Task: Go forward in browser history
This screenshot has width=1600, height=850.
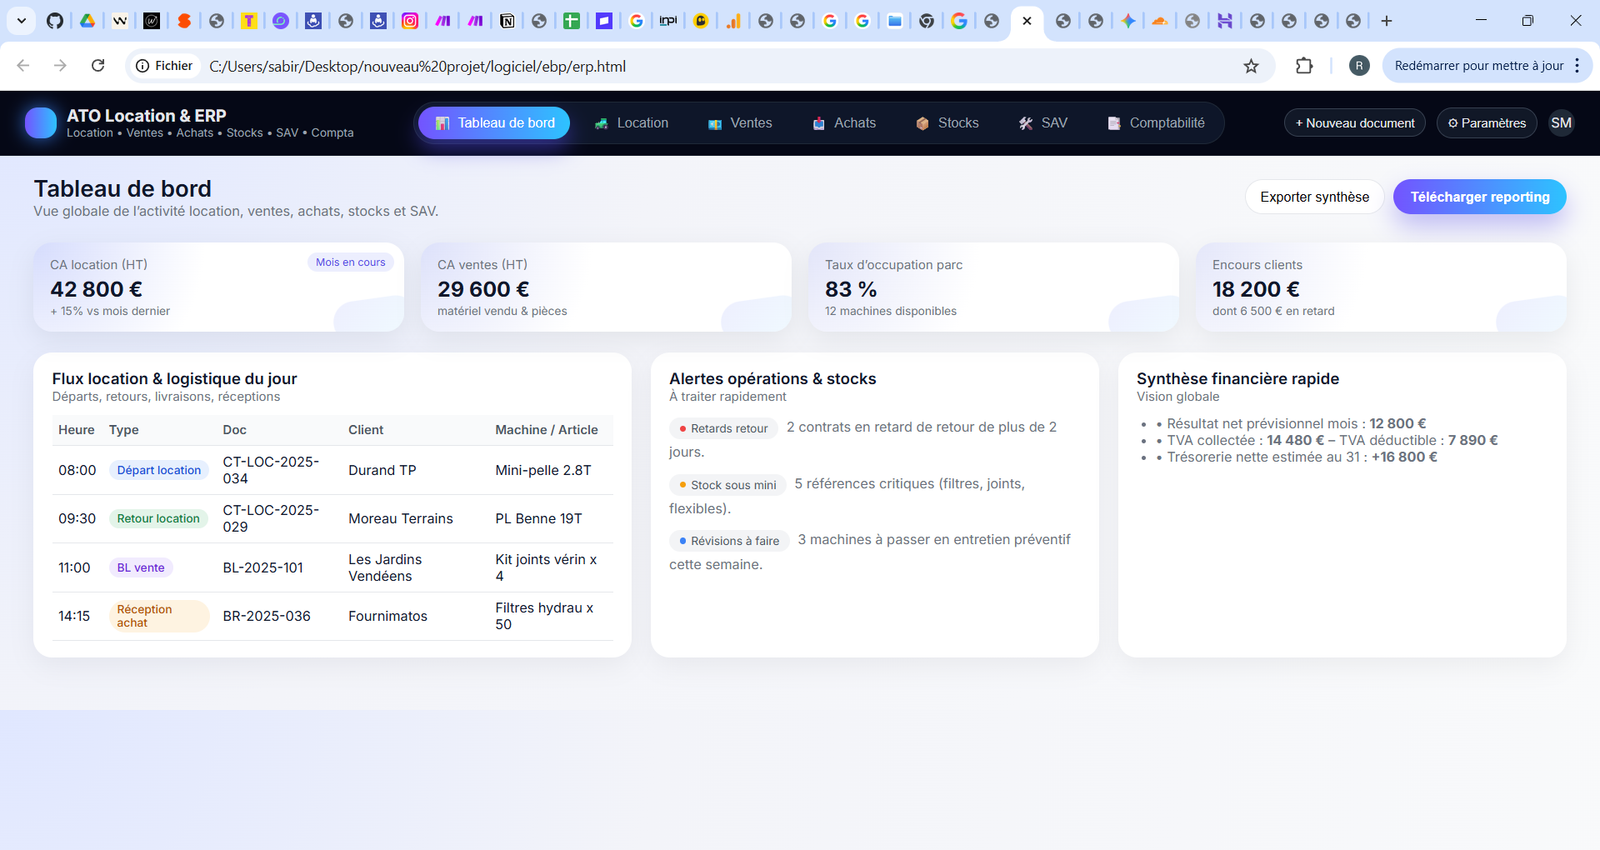Action: [60, 66]
